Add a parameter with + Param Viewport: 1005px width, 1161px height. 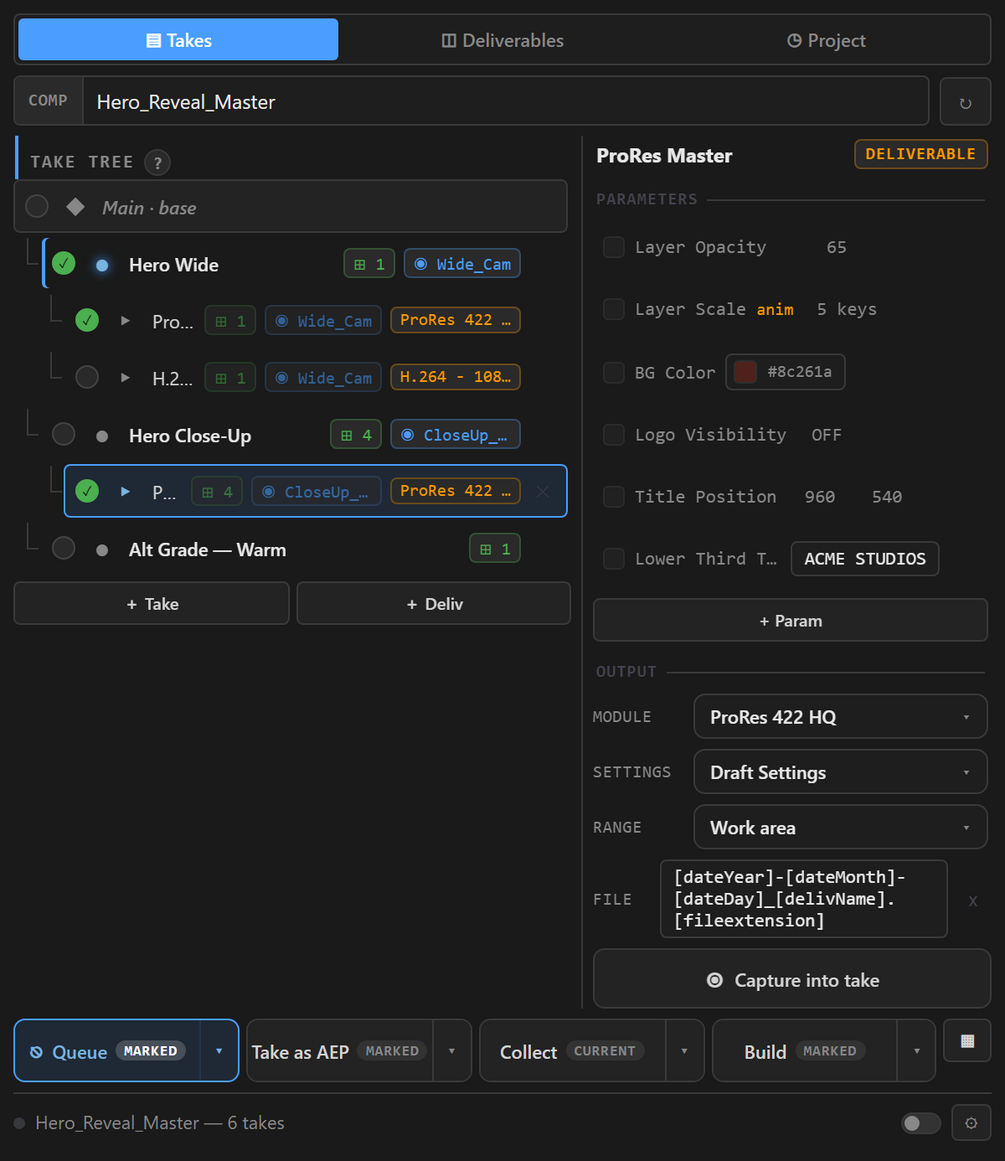790,620
